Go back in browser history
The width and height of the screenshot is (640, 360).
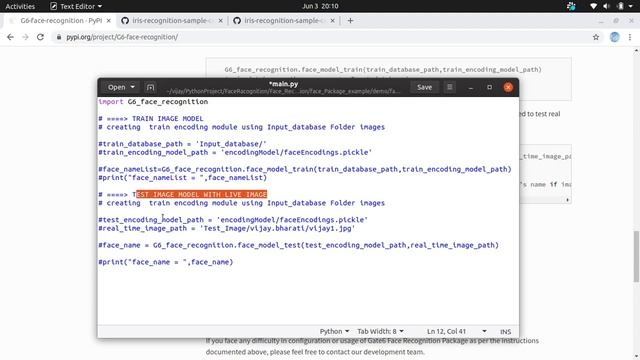[10, 37]
